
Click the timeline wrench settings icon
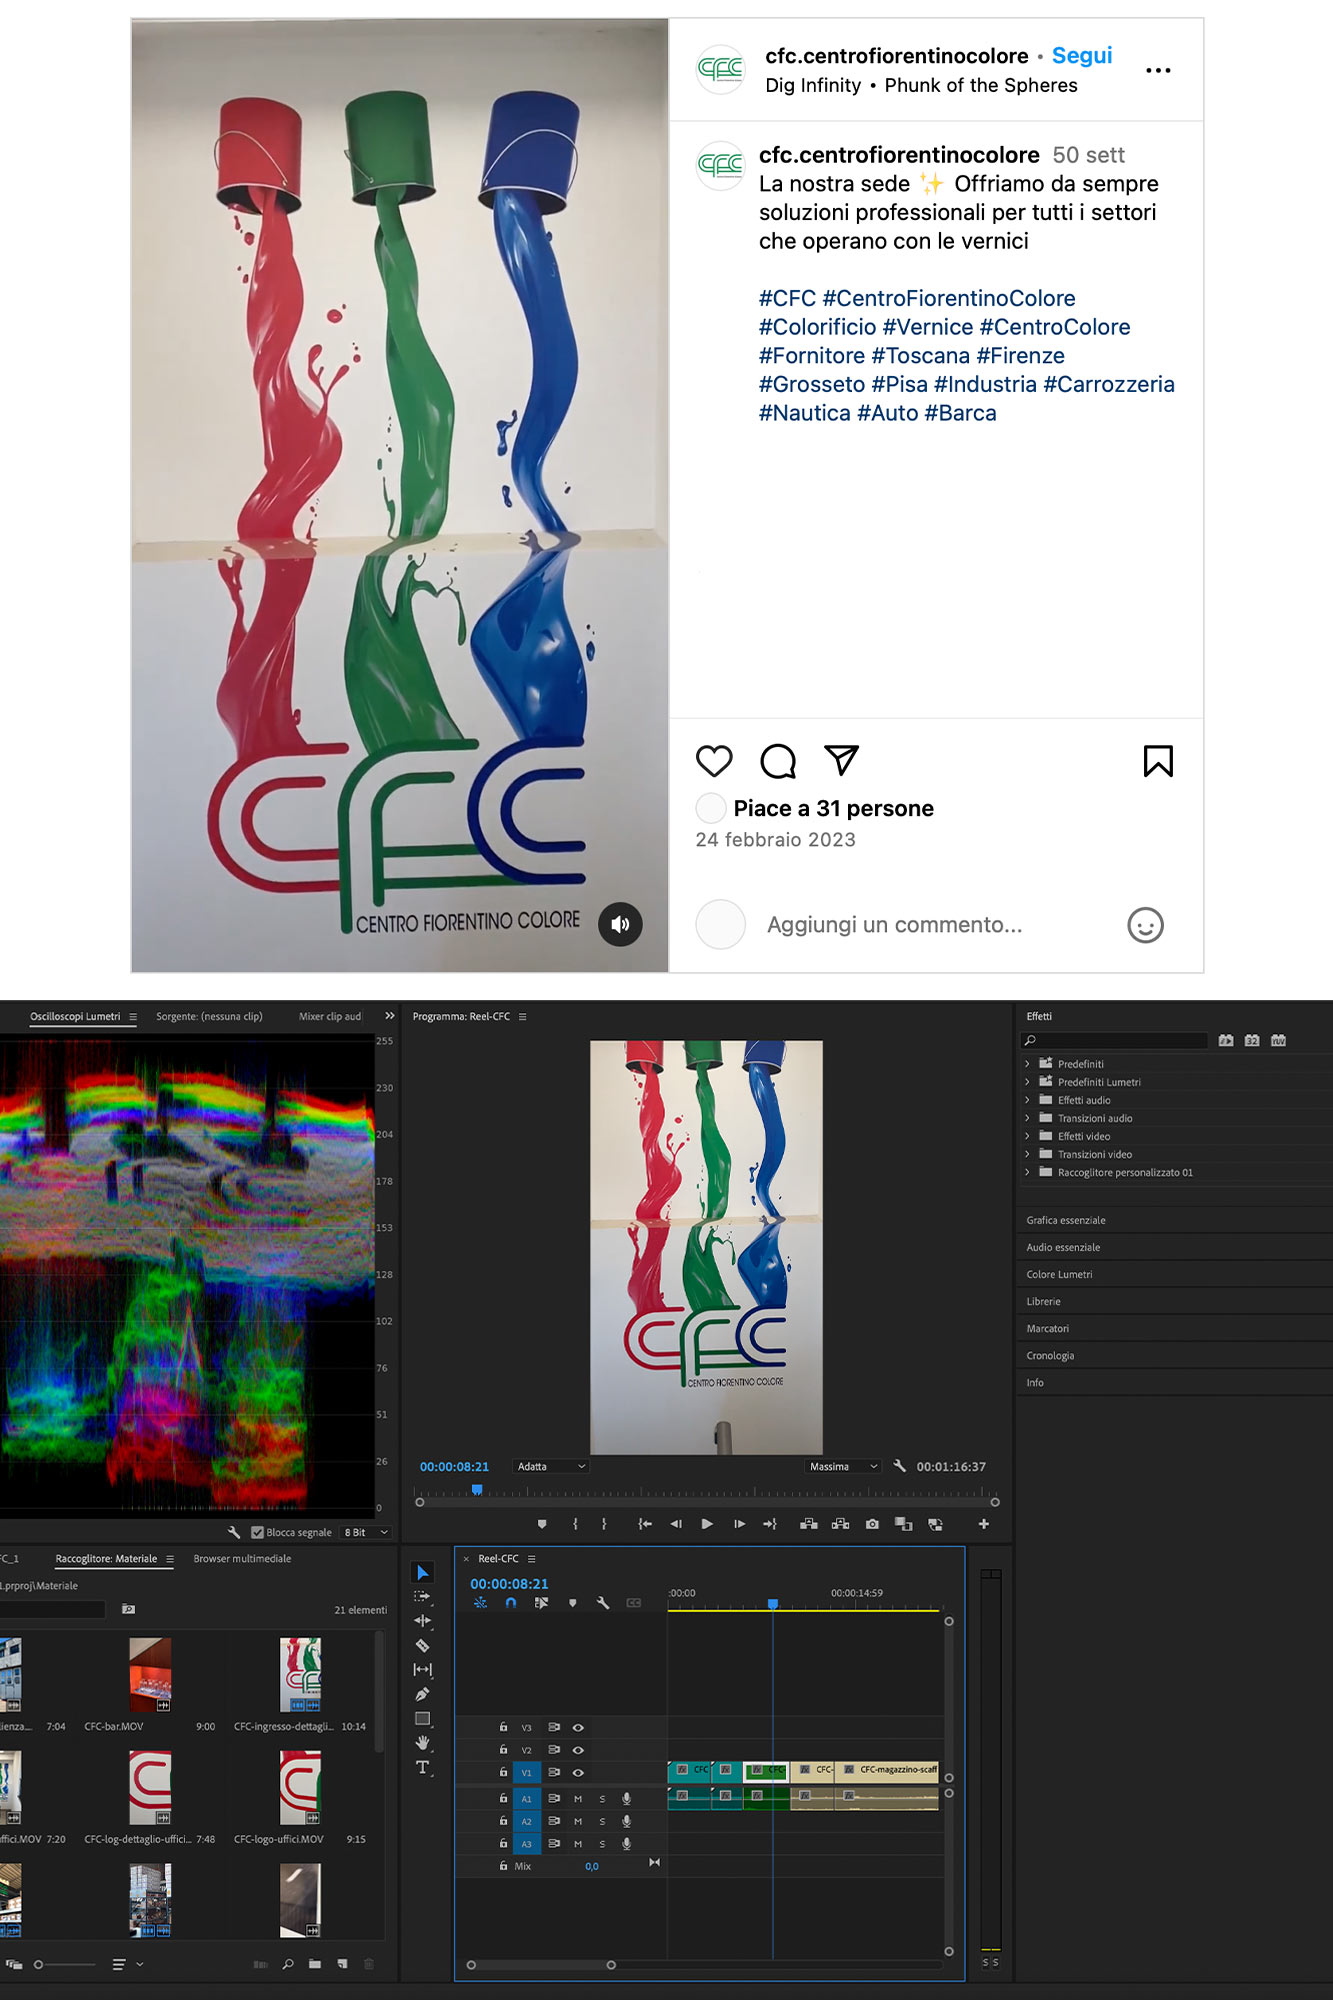(603, 1602)
